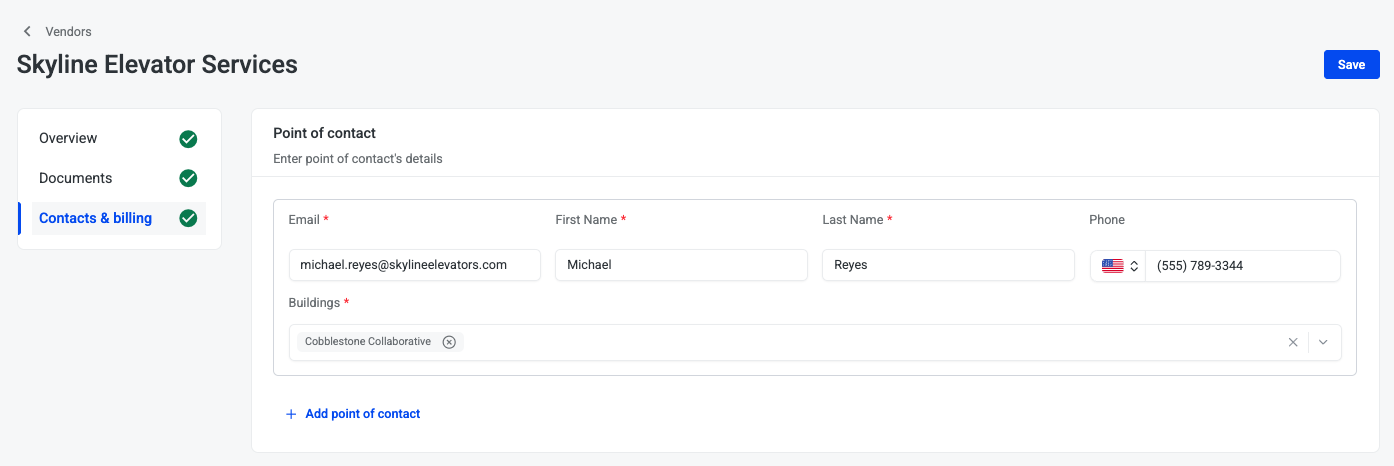Click the green checkmark beside Contacts & billing
This screenshot has height=466, width=1394.
188,218
